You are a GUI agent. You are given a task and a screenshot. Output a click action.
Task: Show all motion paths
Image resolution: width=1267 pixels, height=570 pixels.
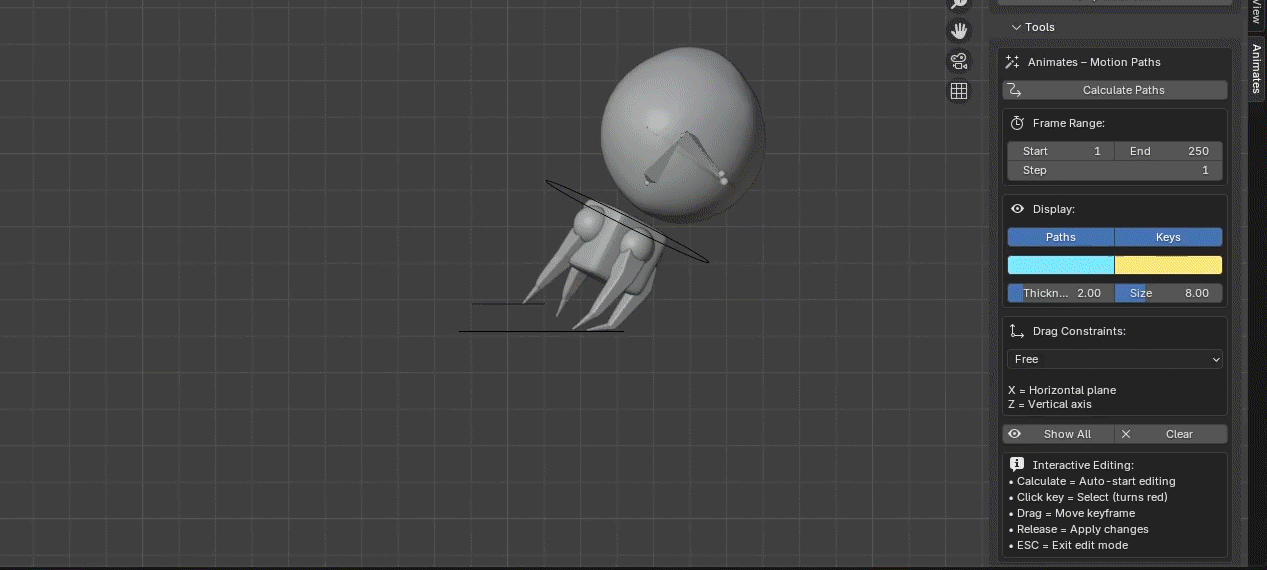[1059, 434]
